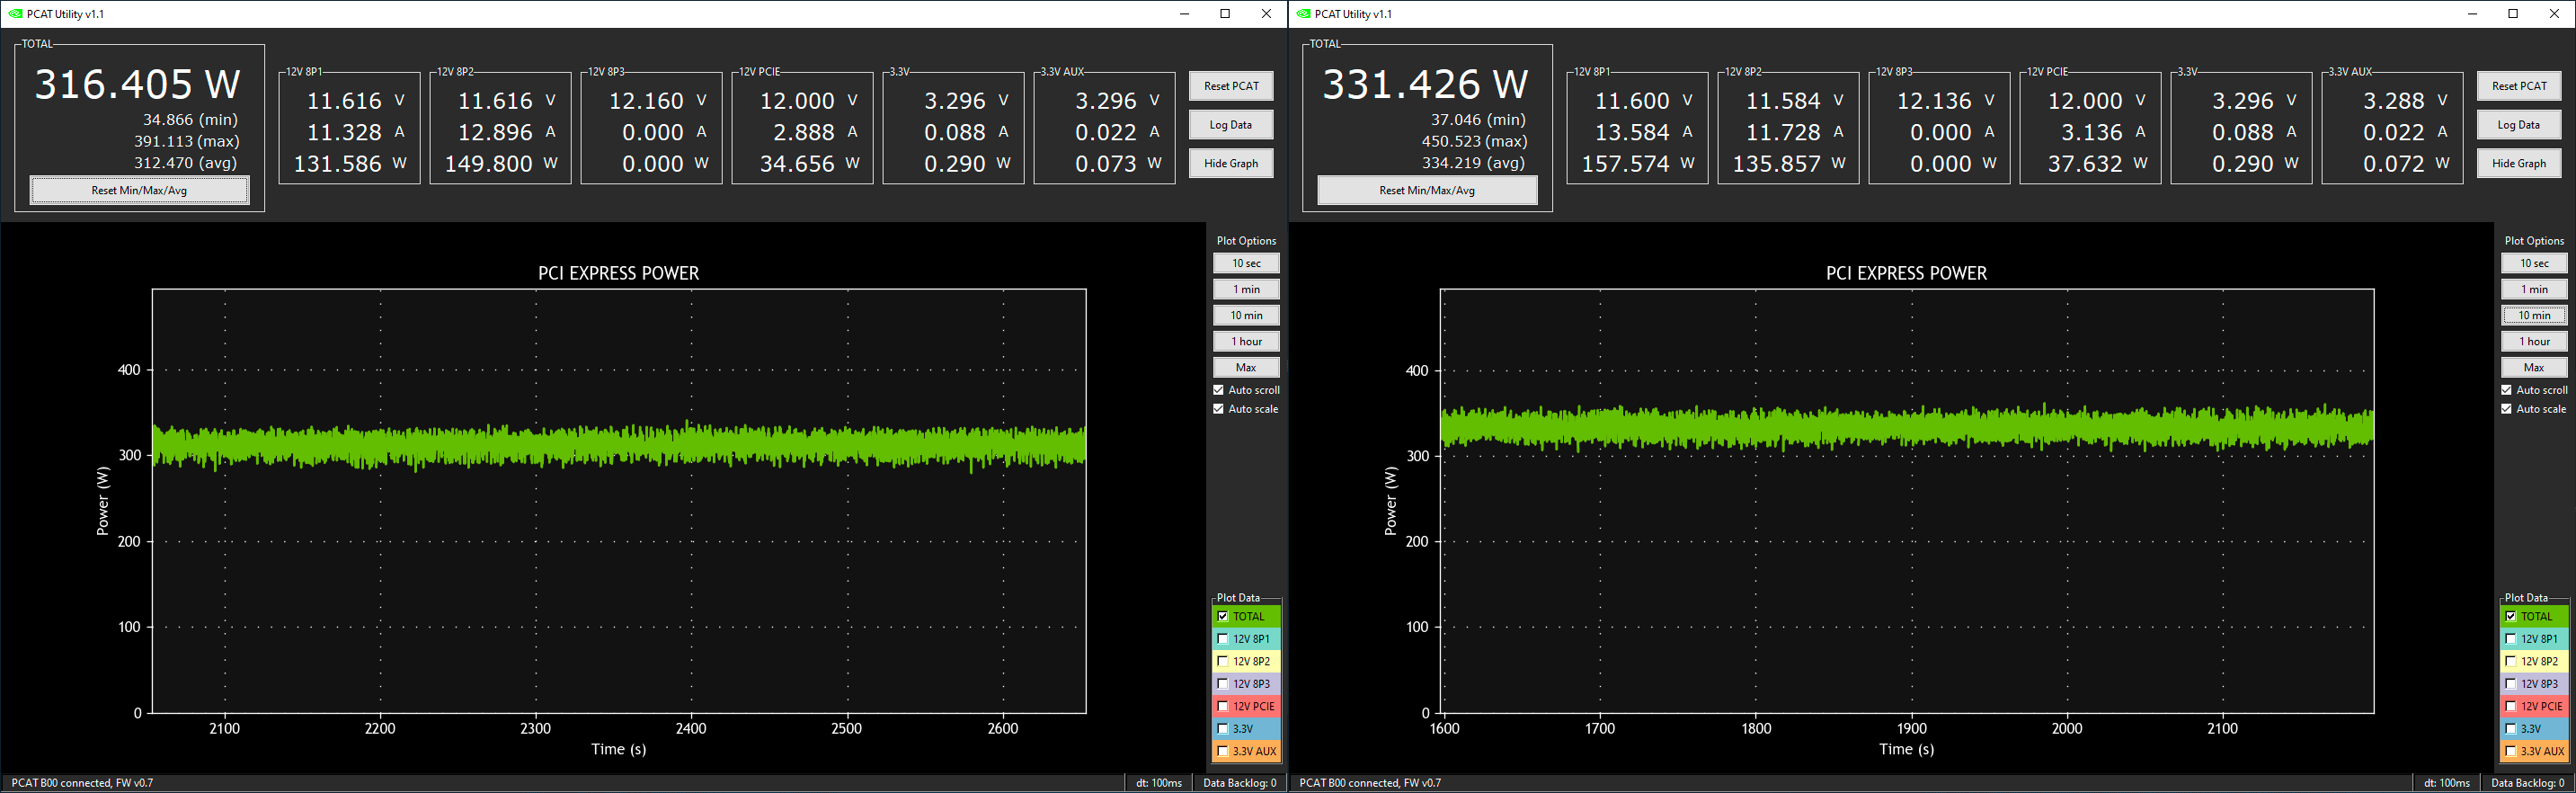Click the right window's PCAT title bar icon
The width and height of the screenshot is (2576, 793).
click(1303, 14)
